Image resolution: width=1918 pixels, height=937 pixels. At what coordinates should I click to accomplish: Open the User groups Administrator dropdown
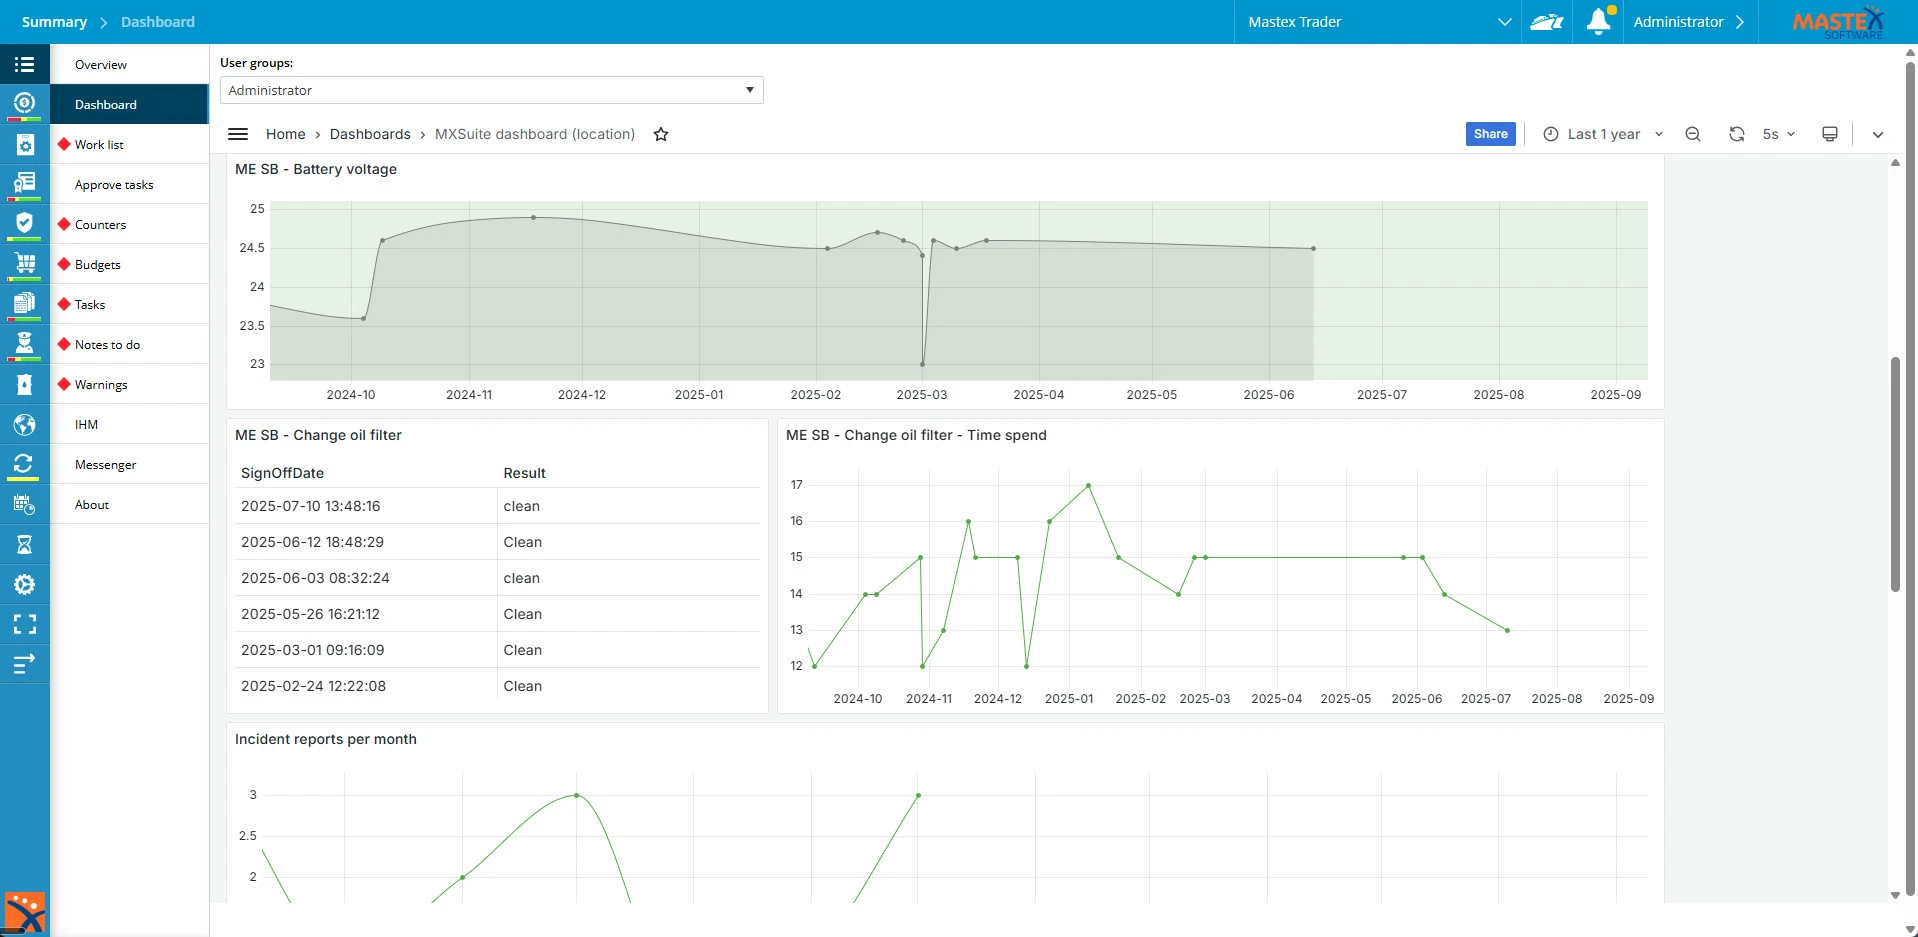click(491, 90)
